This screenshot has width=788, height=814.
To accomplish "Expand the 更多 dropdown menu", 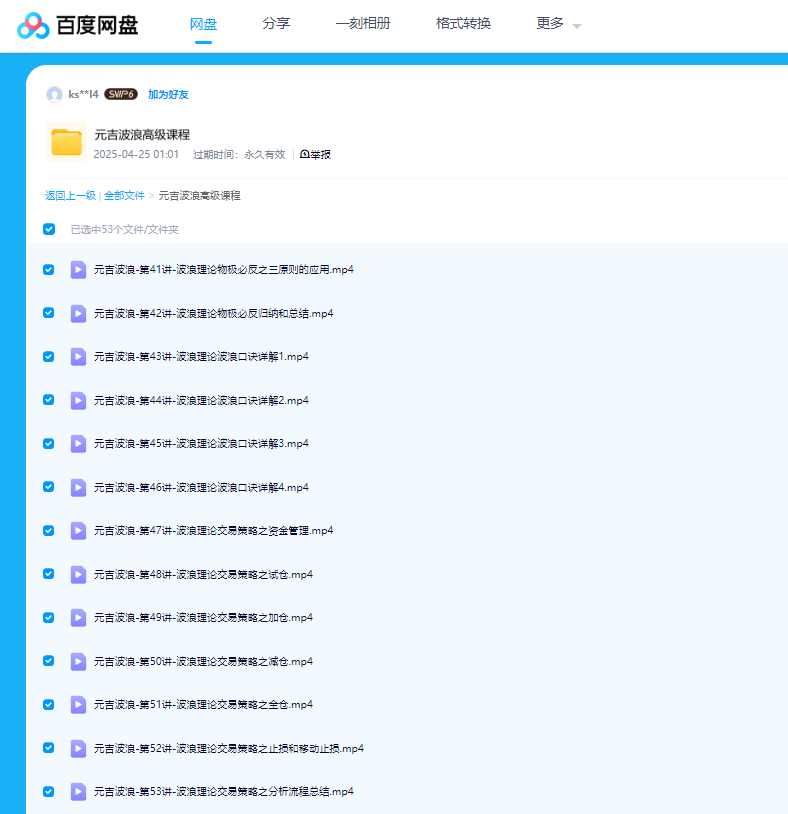I will pos(558,24).
